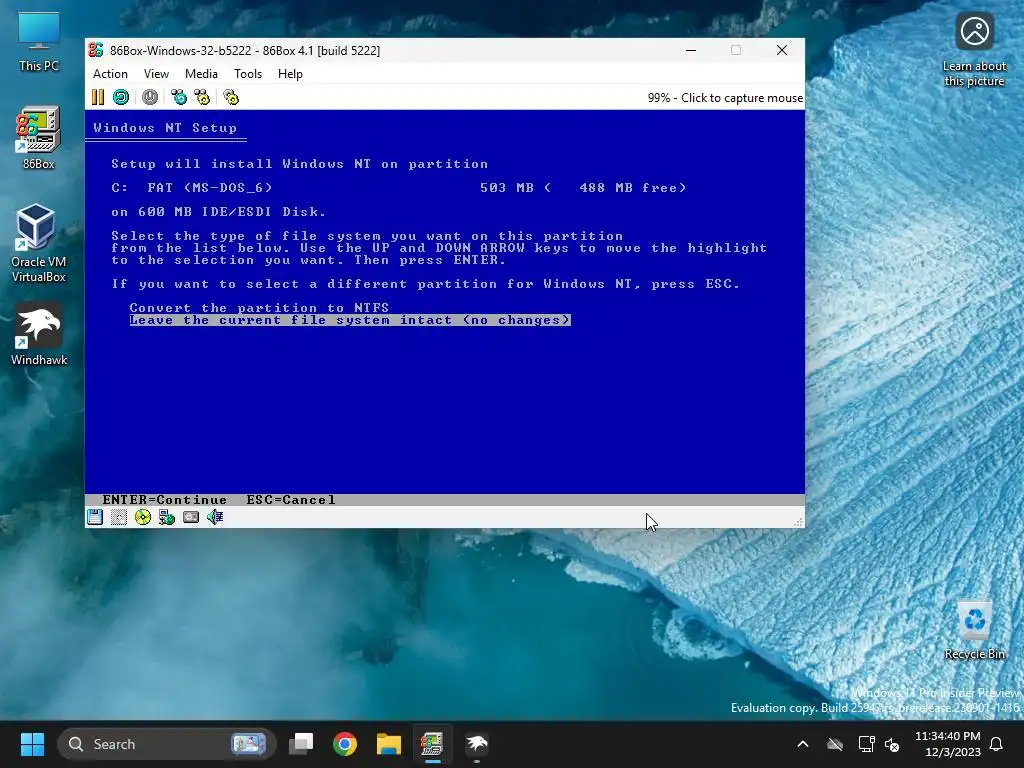Launch Google Chrome from taskbar

pyautogui.click(x=345, y=744)
